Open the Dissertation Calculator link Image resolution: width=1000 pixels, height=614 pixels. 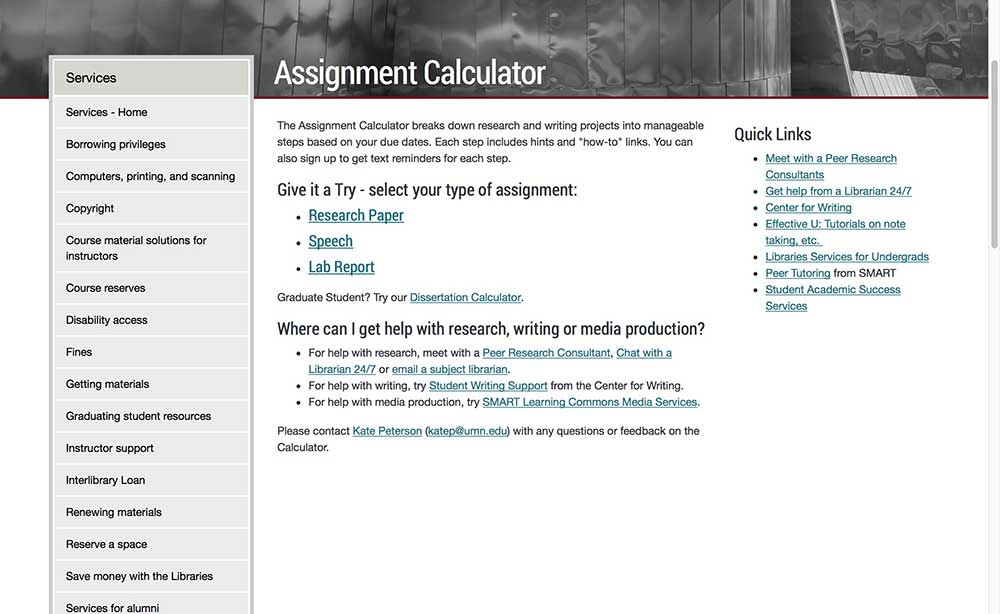pos(466,297)
